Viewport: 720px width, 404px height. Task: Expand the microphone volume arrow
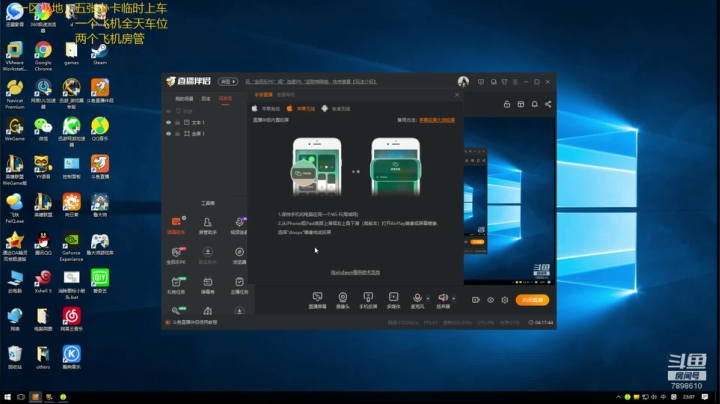tap(428, 298)
